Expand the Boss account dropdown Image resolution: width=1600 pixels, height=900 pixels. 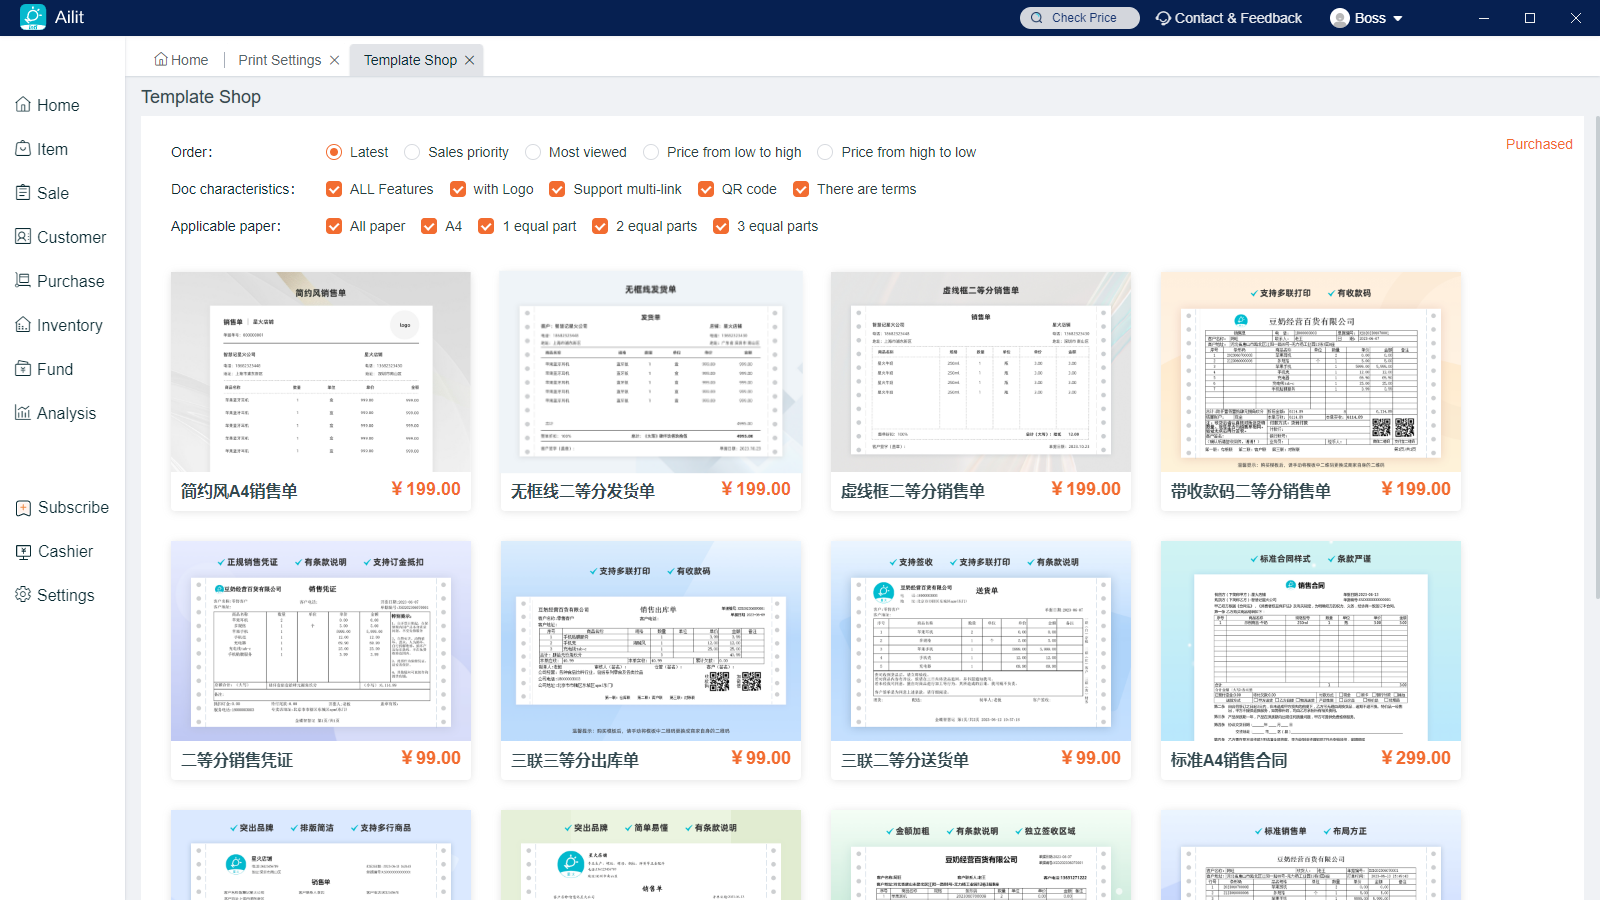pos(1398,18)
